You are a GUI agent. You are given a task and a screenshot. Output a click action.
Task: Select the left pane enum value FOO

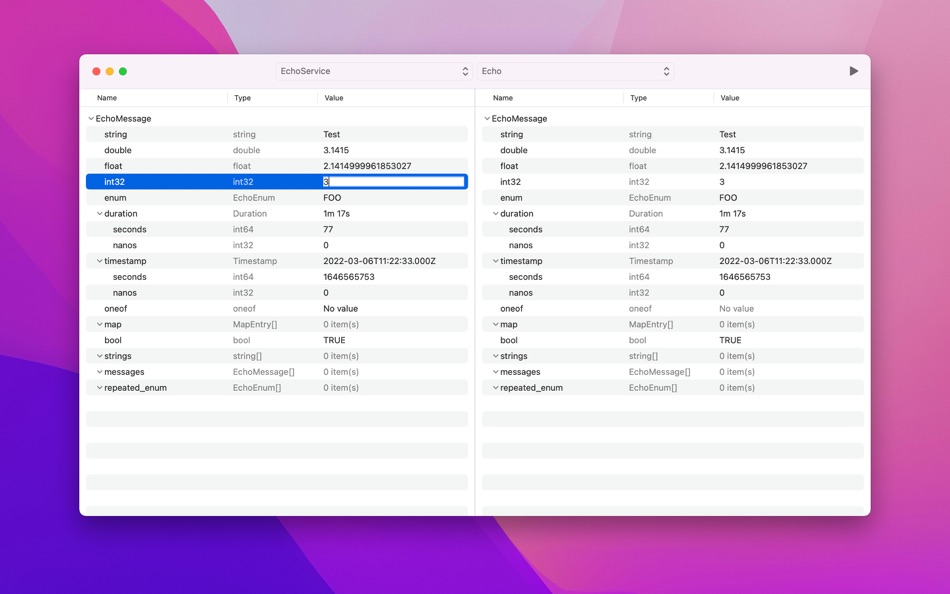tap(332, 198)
